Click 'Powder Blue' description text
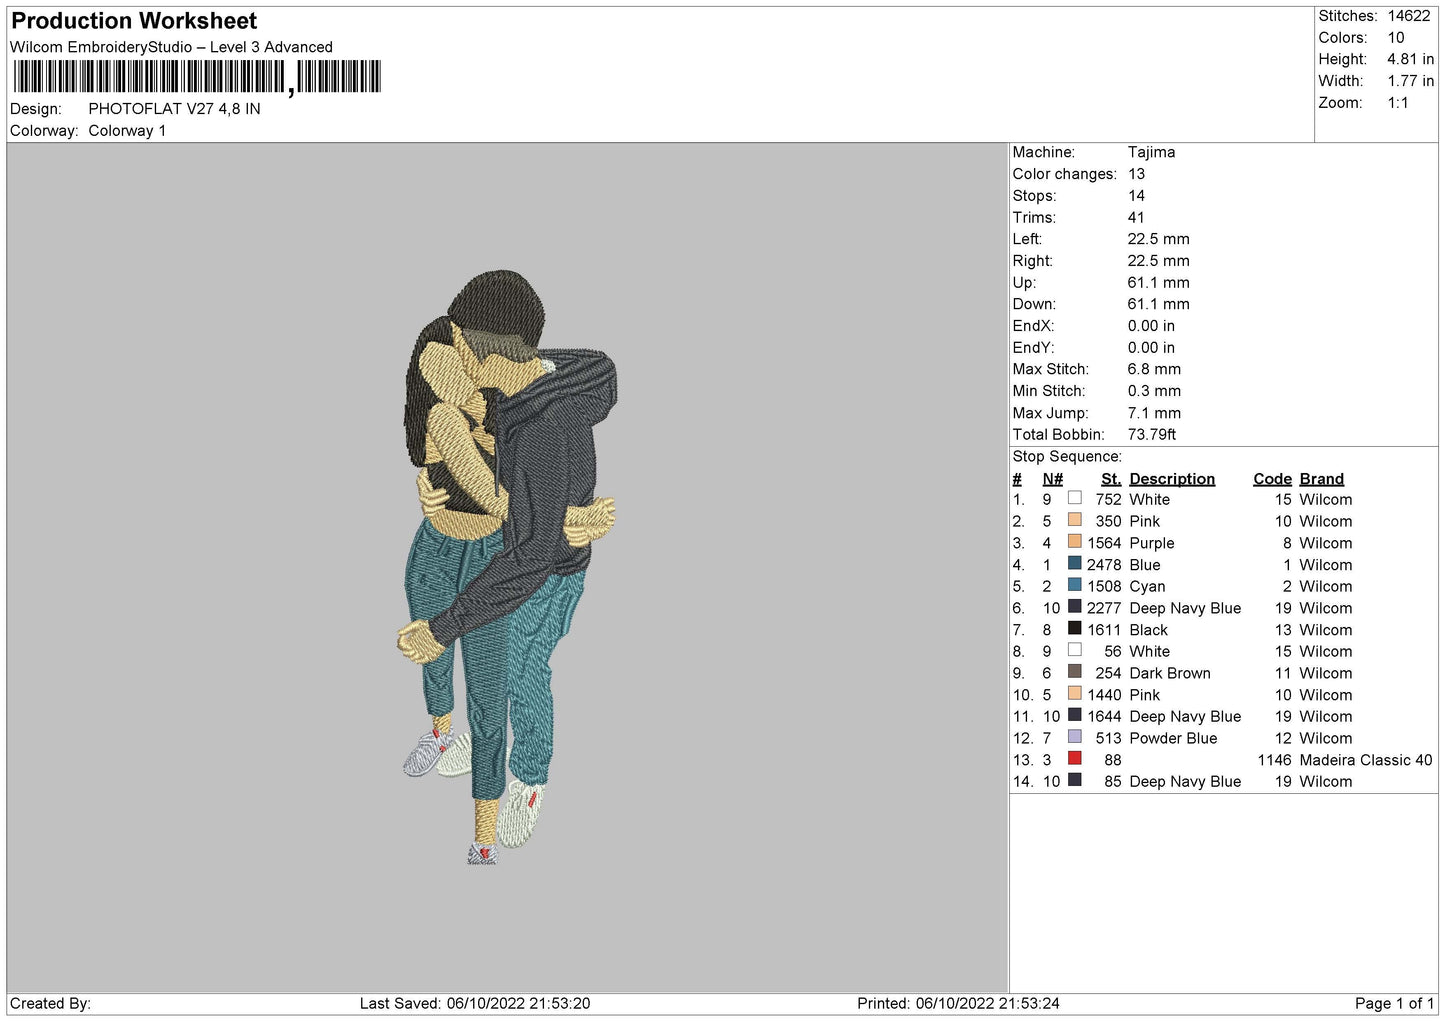 [1173, 738]
